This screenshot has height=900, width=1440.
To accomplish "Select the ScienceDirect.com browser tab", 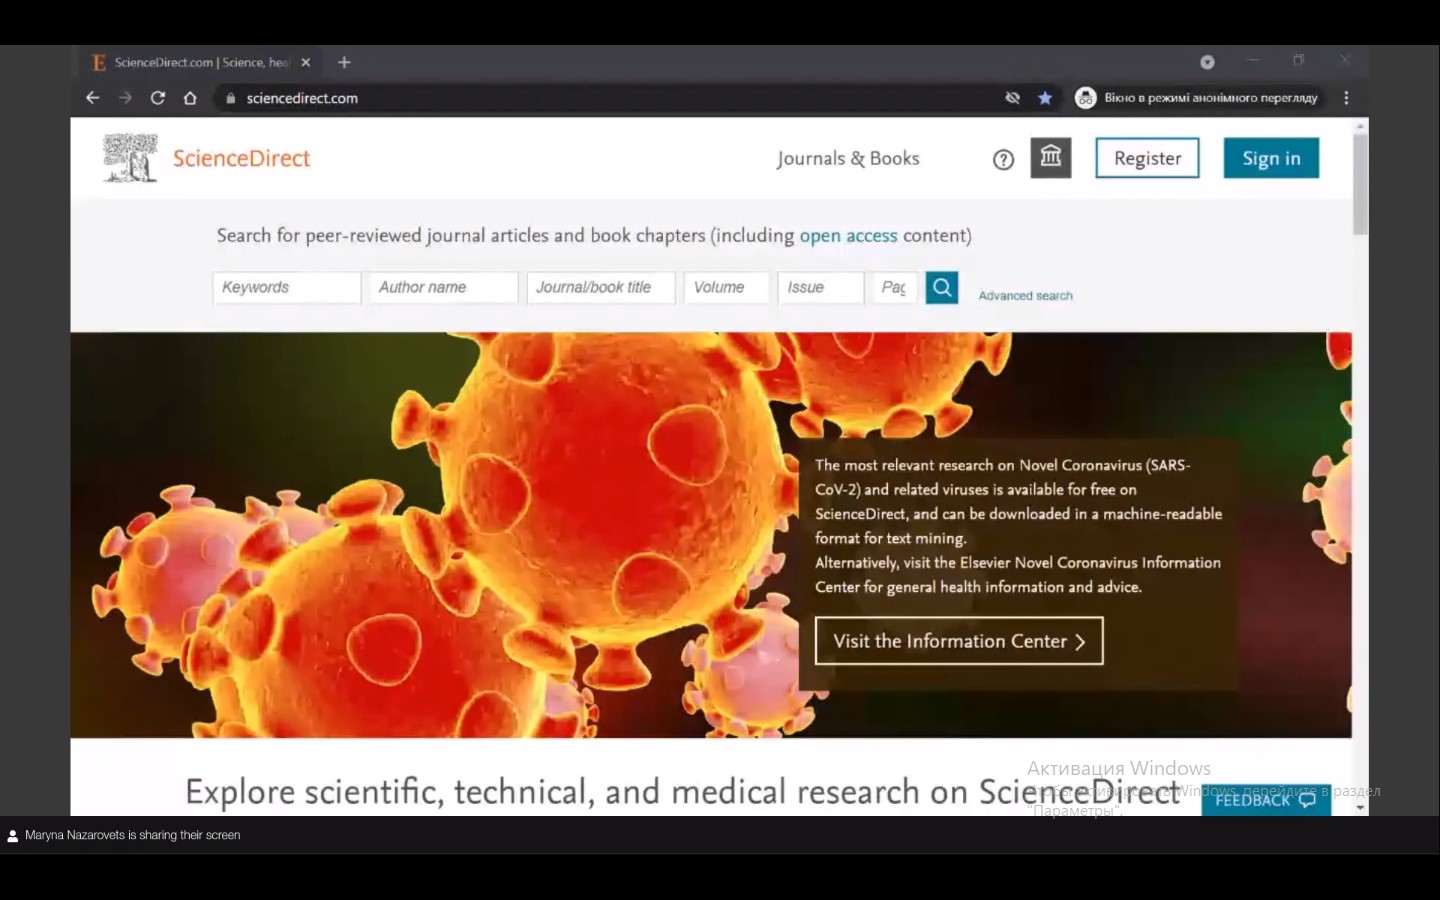I will (200, 62).
